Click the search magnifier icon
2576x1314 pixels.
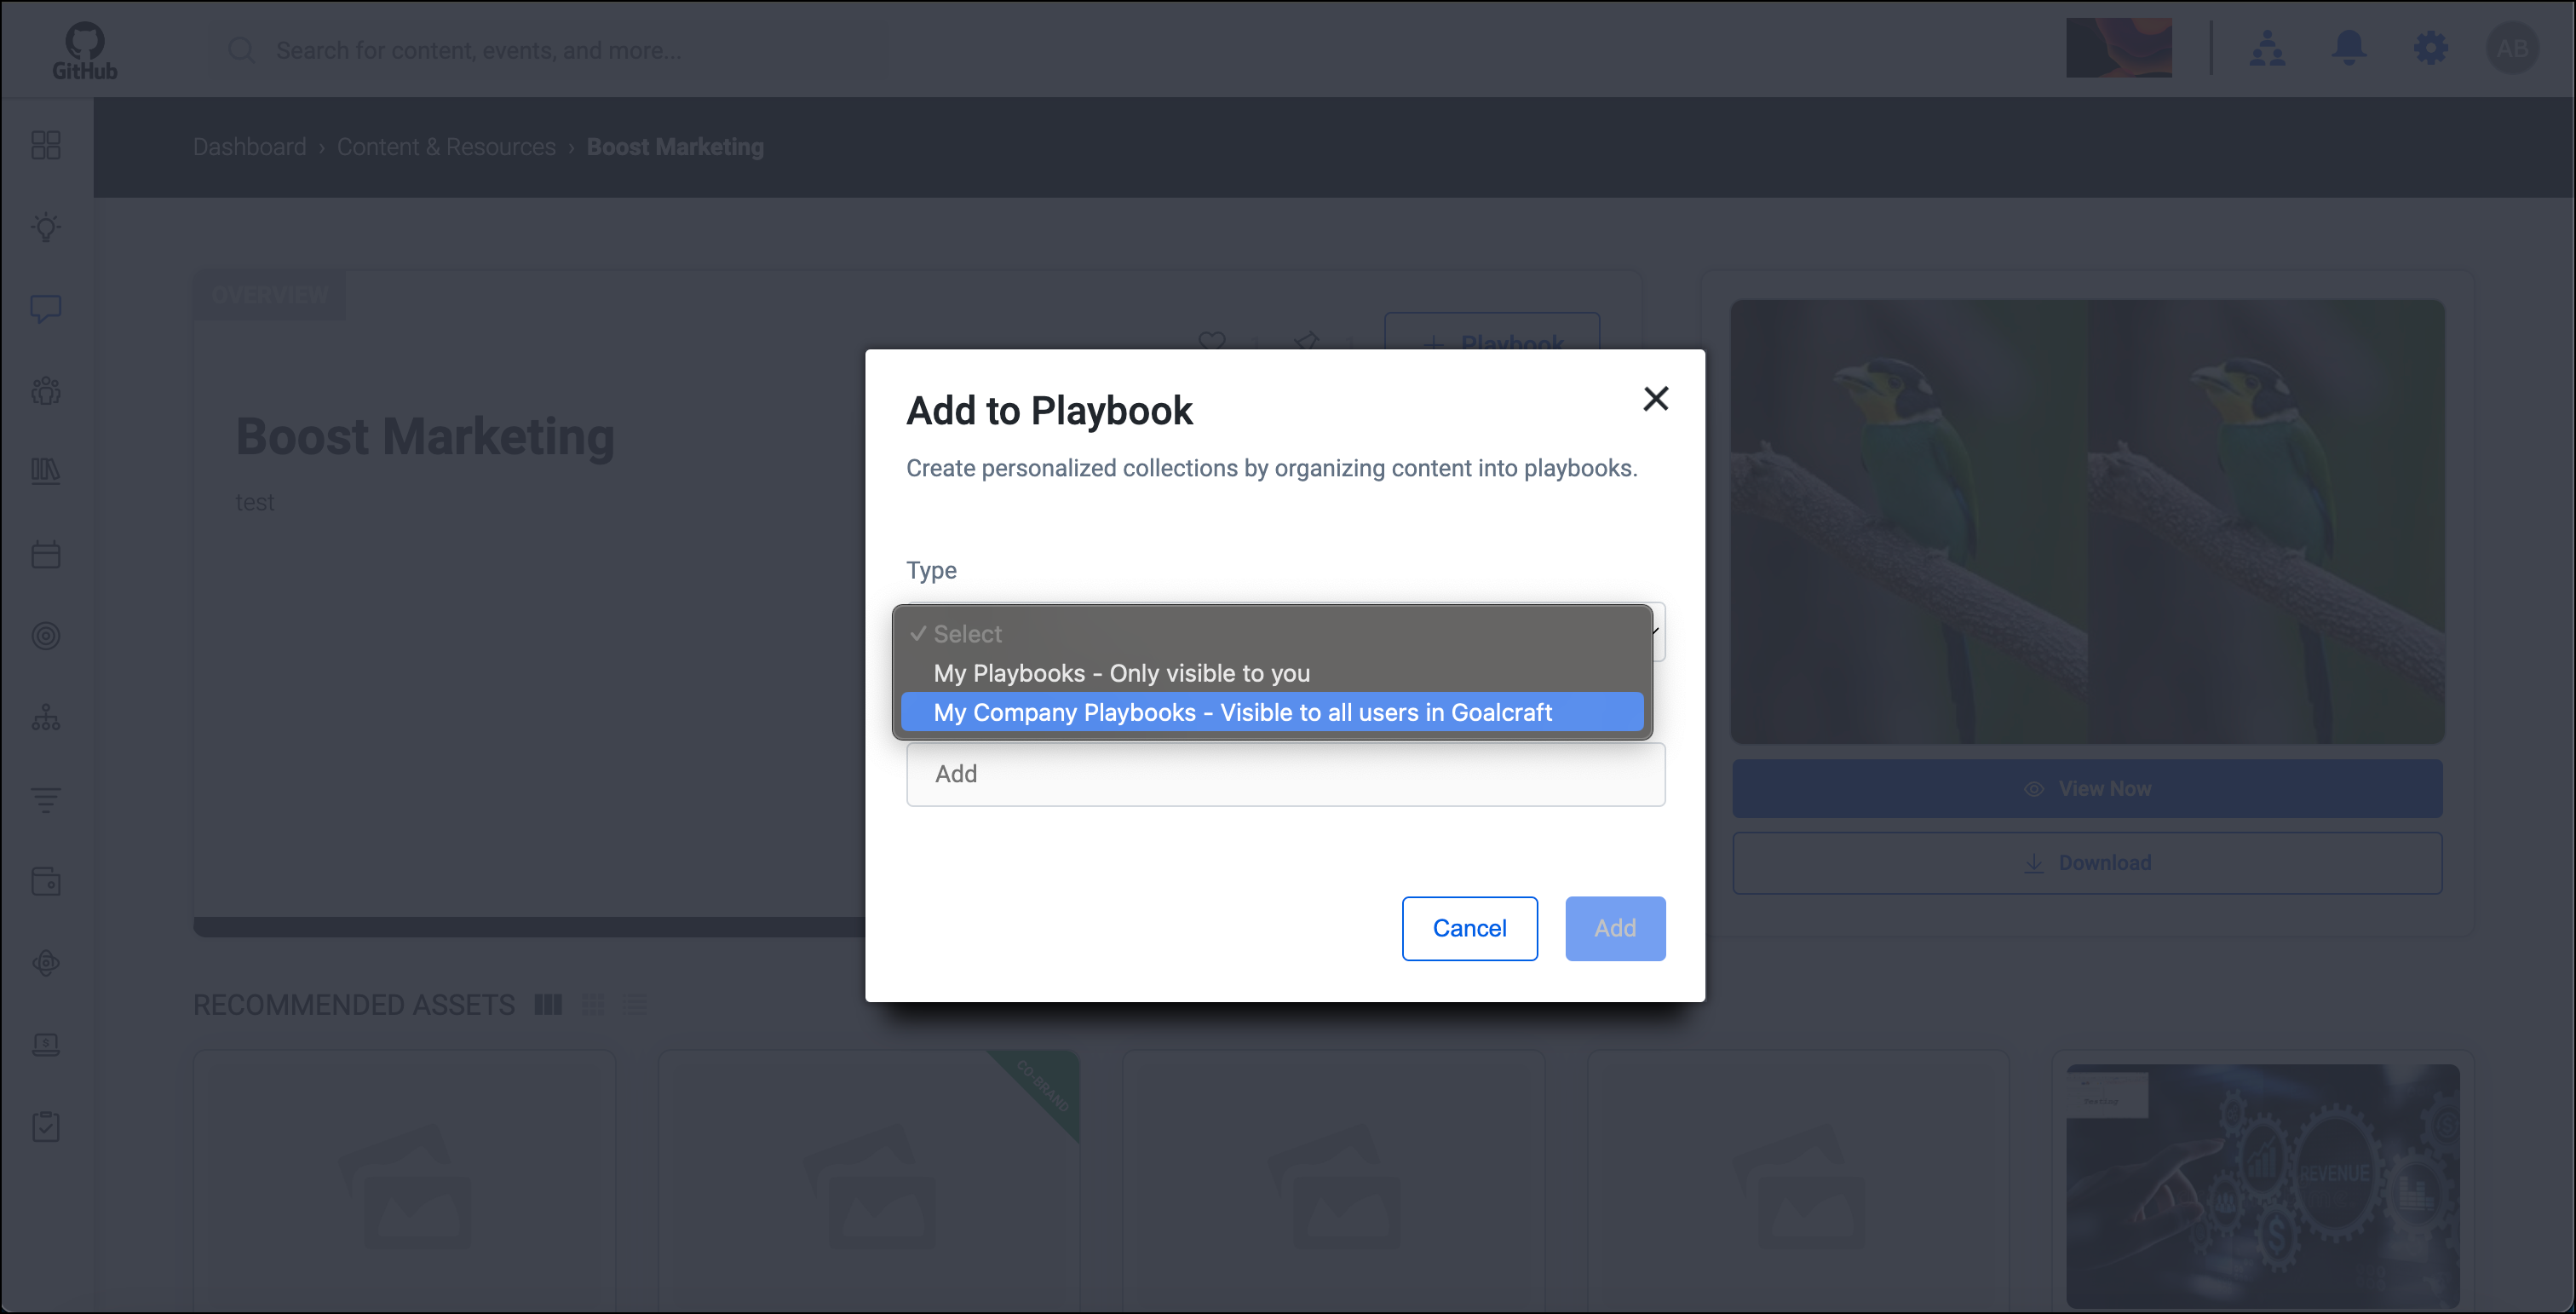point(241,50)
